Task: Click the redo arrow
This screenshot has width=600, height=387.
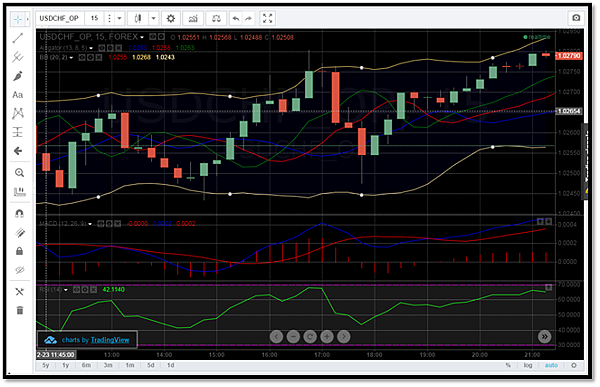Action: [249, 18]
